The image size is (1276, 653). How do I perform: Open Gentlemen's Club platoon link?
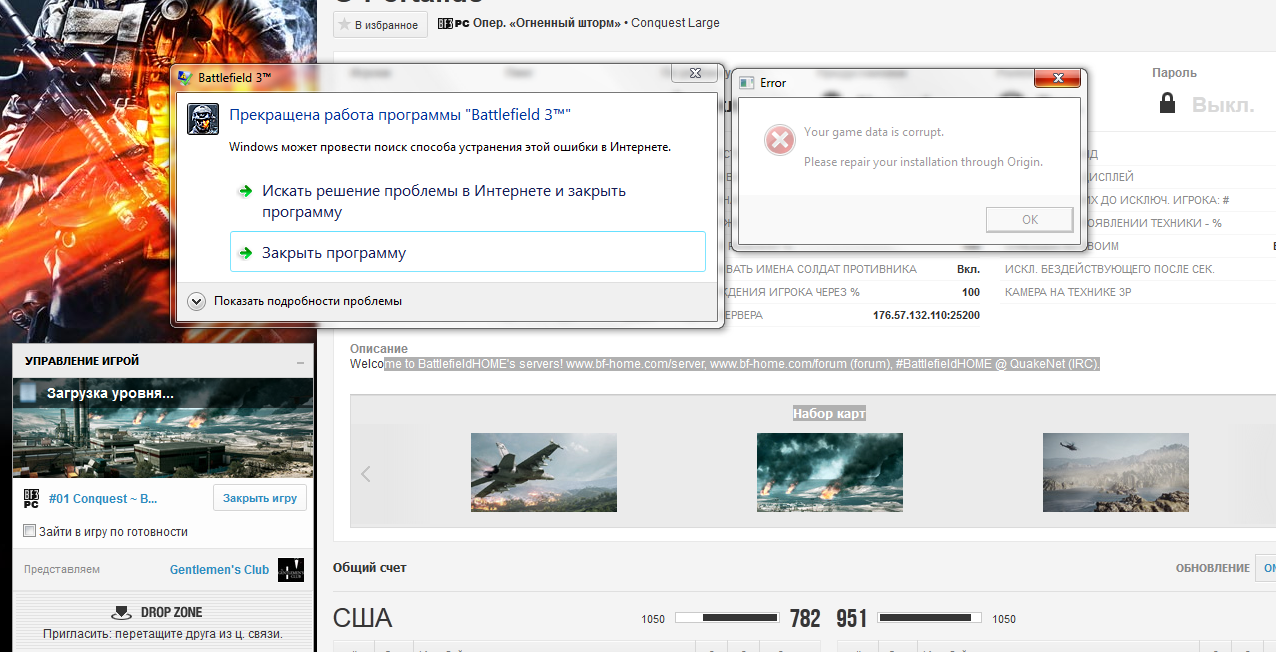pos(219,570)
